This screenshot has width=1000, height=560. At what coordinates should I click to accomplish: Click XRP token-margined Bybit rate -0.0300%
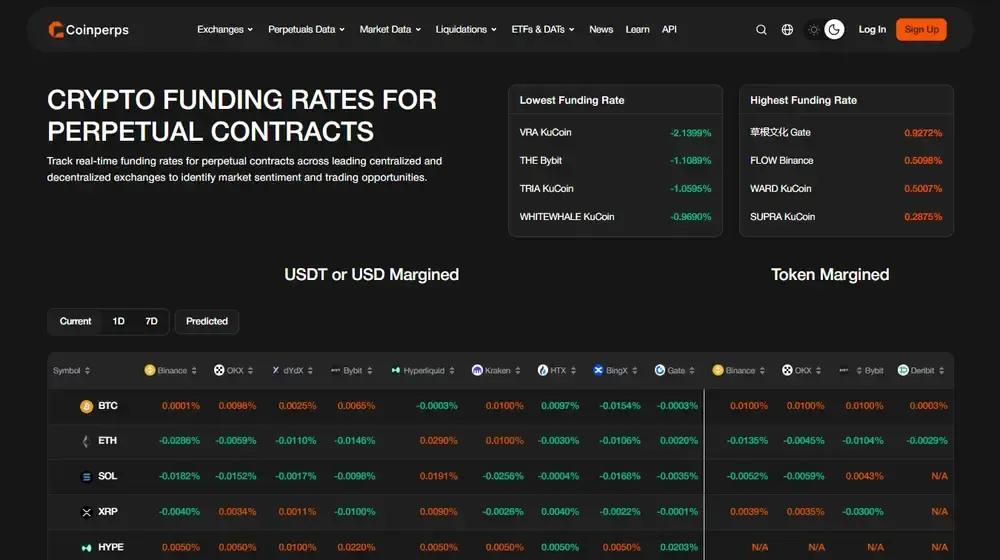[863, 512]
